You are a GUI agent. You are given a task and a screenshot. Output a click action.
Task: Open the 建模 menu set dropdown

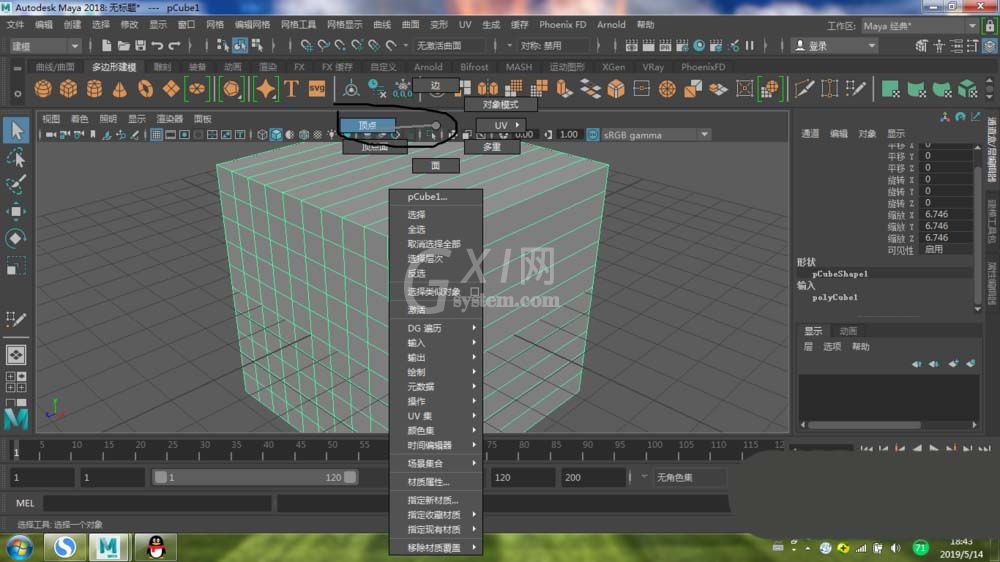pyautogui.click(x=45, y=46)
